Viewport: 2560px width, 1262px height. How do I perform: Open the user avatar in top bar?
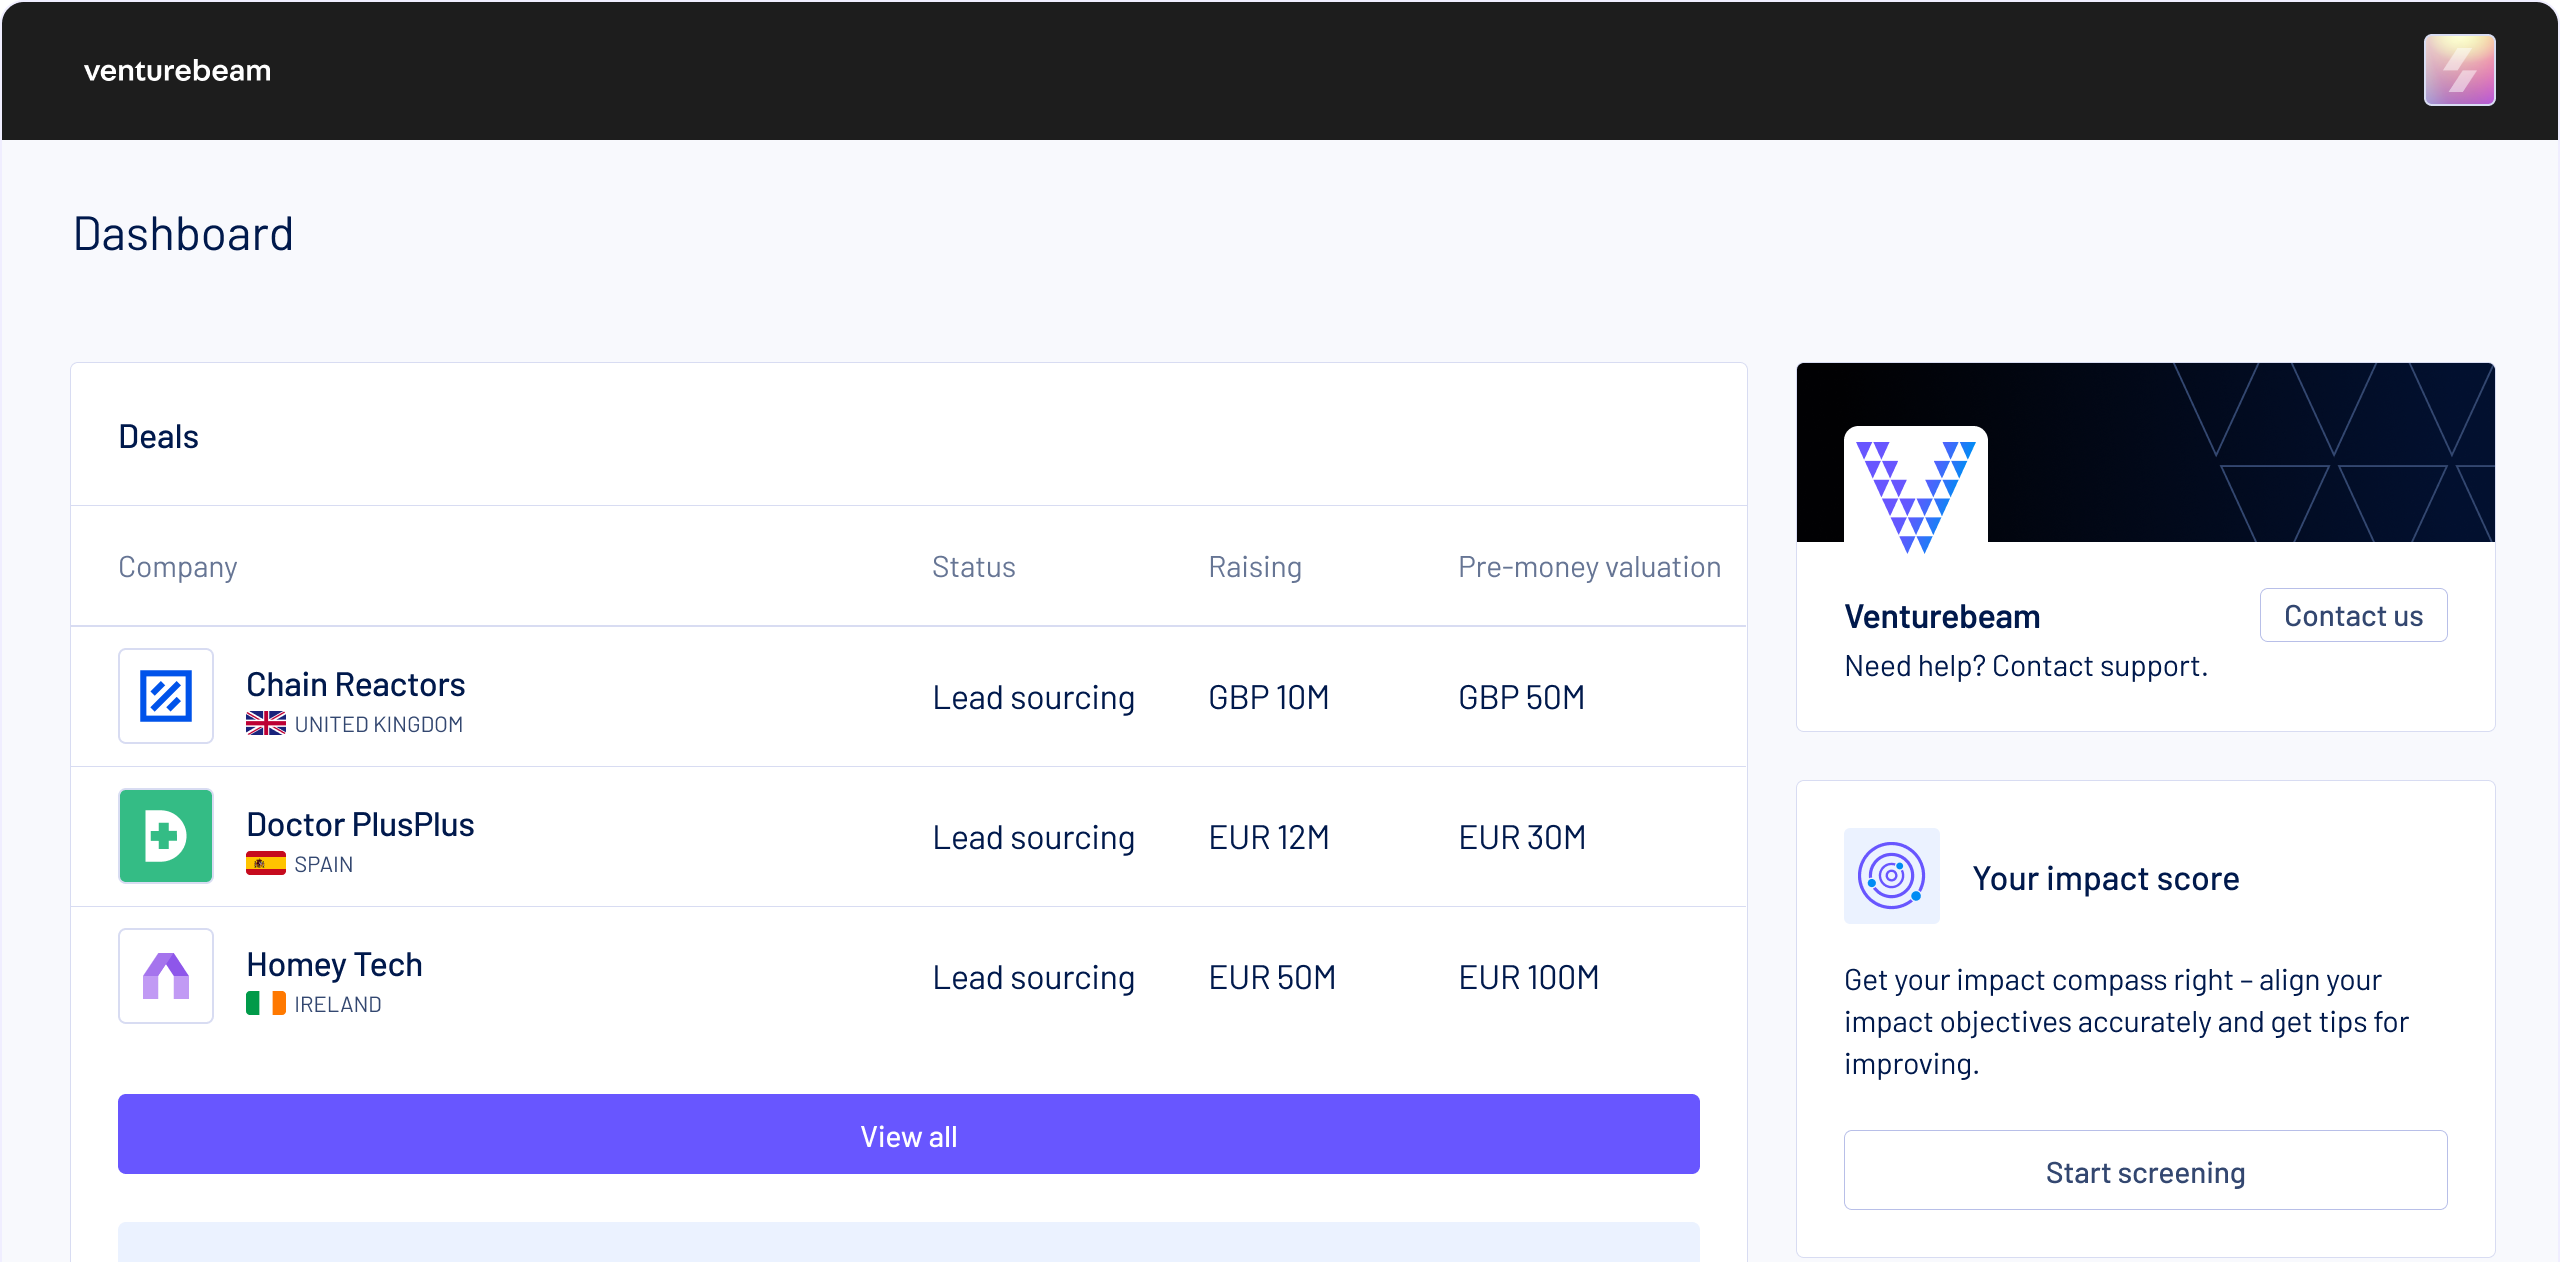[x=2459, y=70]
